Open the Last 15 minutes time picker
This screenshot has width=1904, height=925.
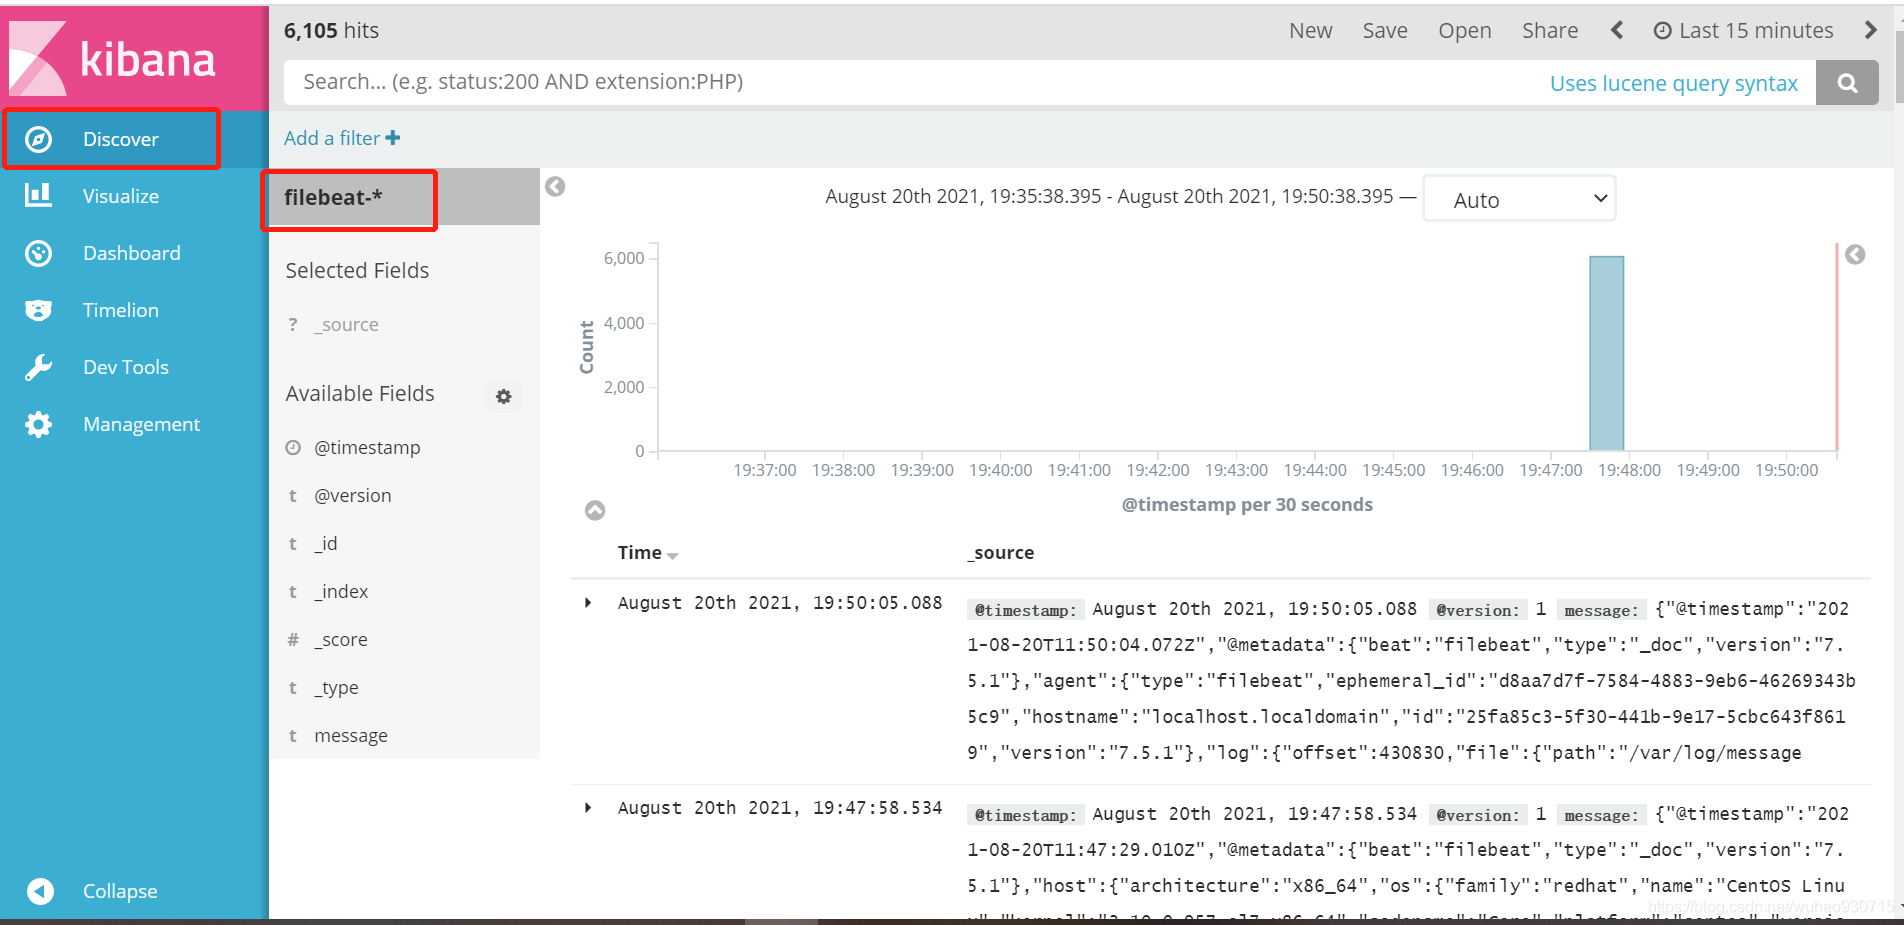[1744, 31]
